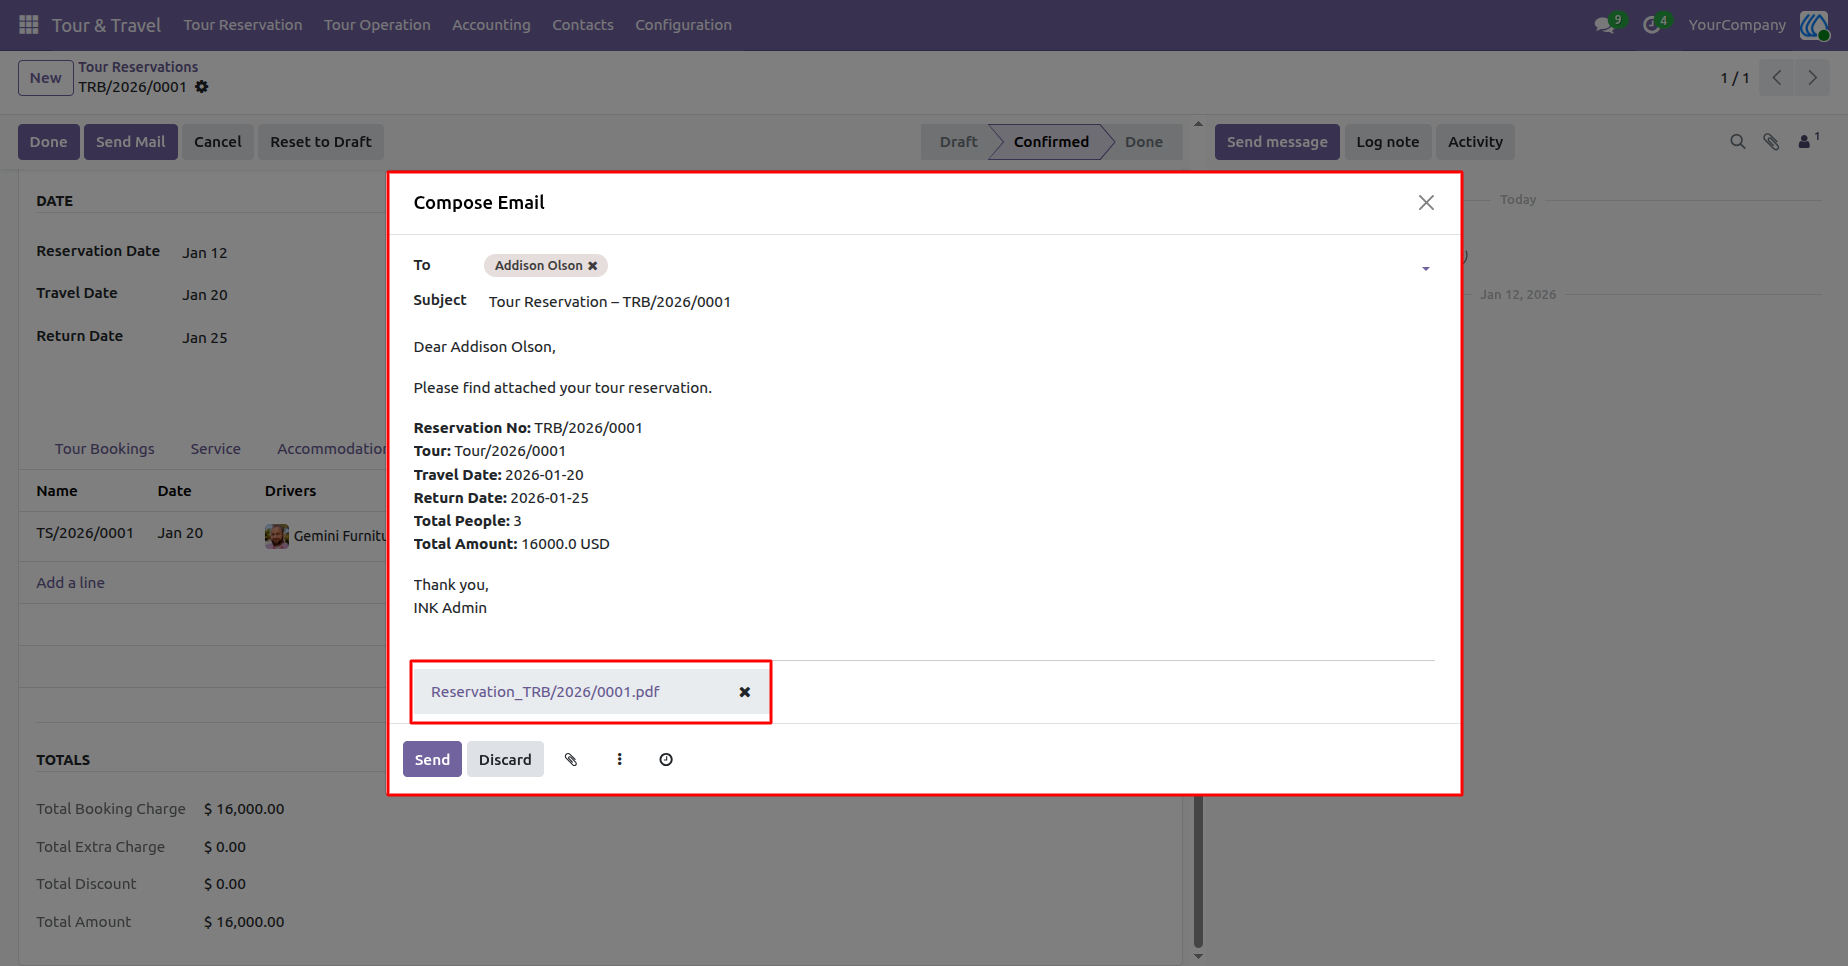
Task: Click the Send button in Compose Email
Action: (432, 760)
